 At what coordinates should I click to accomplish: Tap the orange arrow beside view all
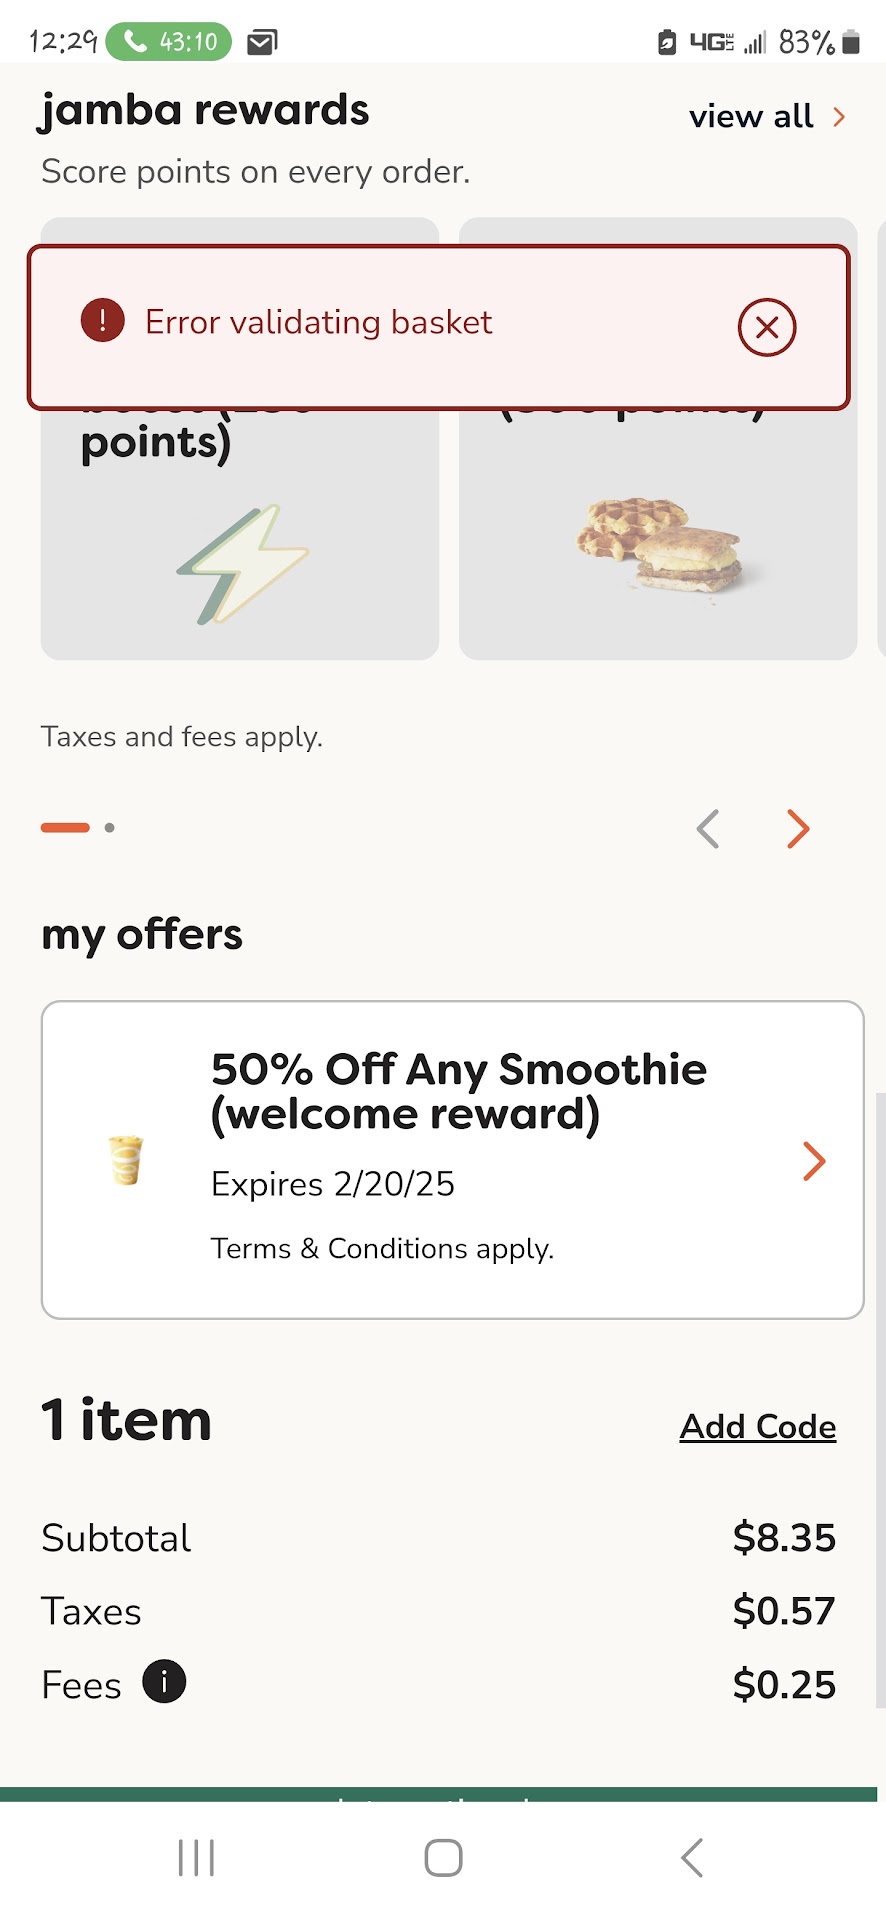point(840,117)
